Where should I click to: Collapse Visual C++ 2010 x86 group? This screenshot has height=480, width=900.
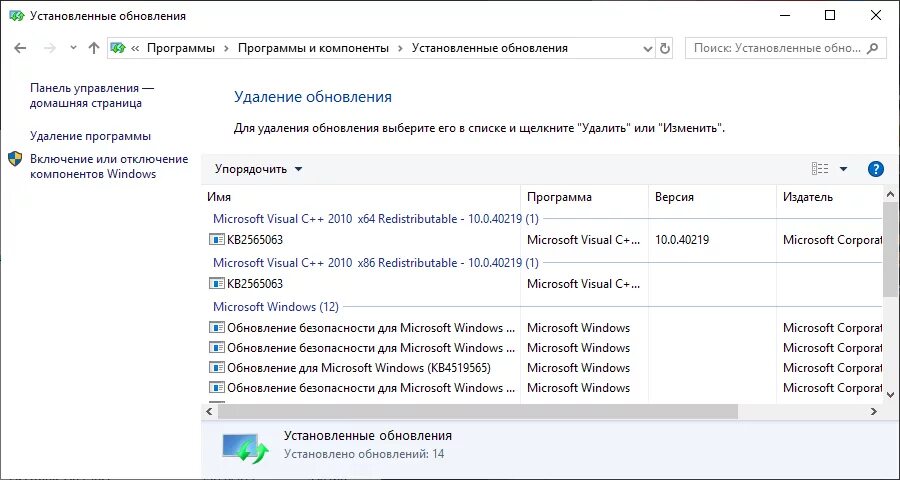pyautogui.click(x=376, y=262)
